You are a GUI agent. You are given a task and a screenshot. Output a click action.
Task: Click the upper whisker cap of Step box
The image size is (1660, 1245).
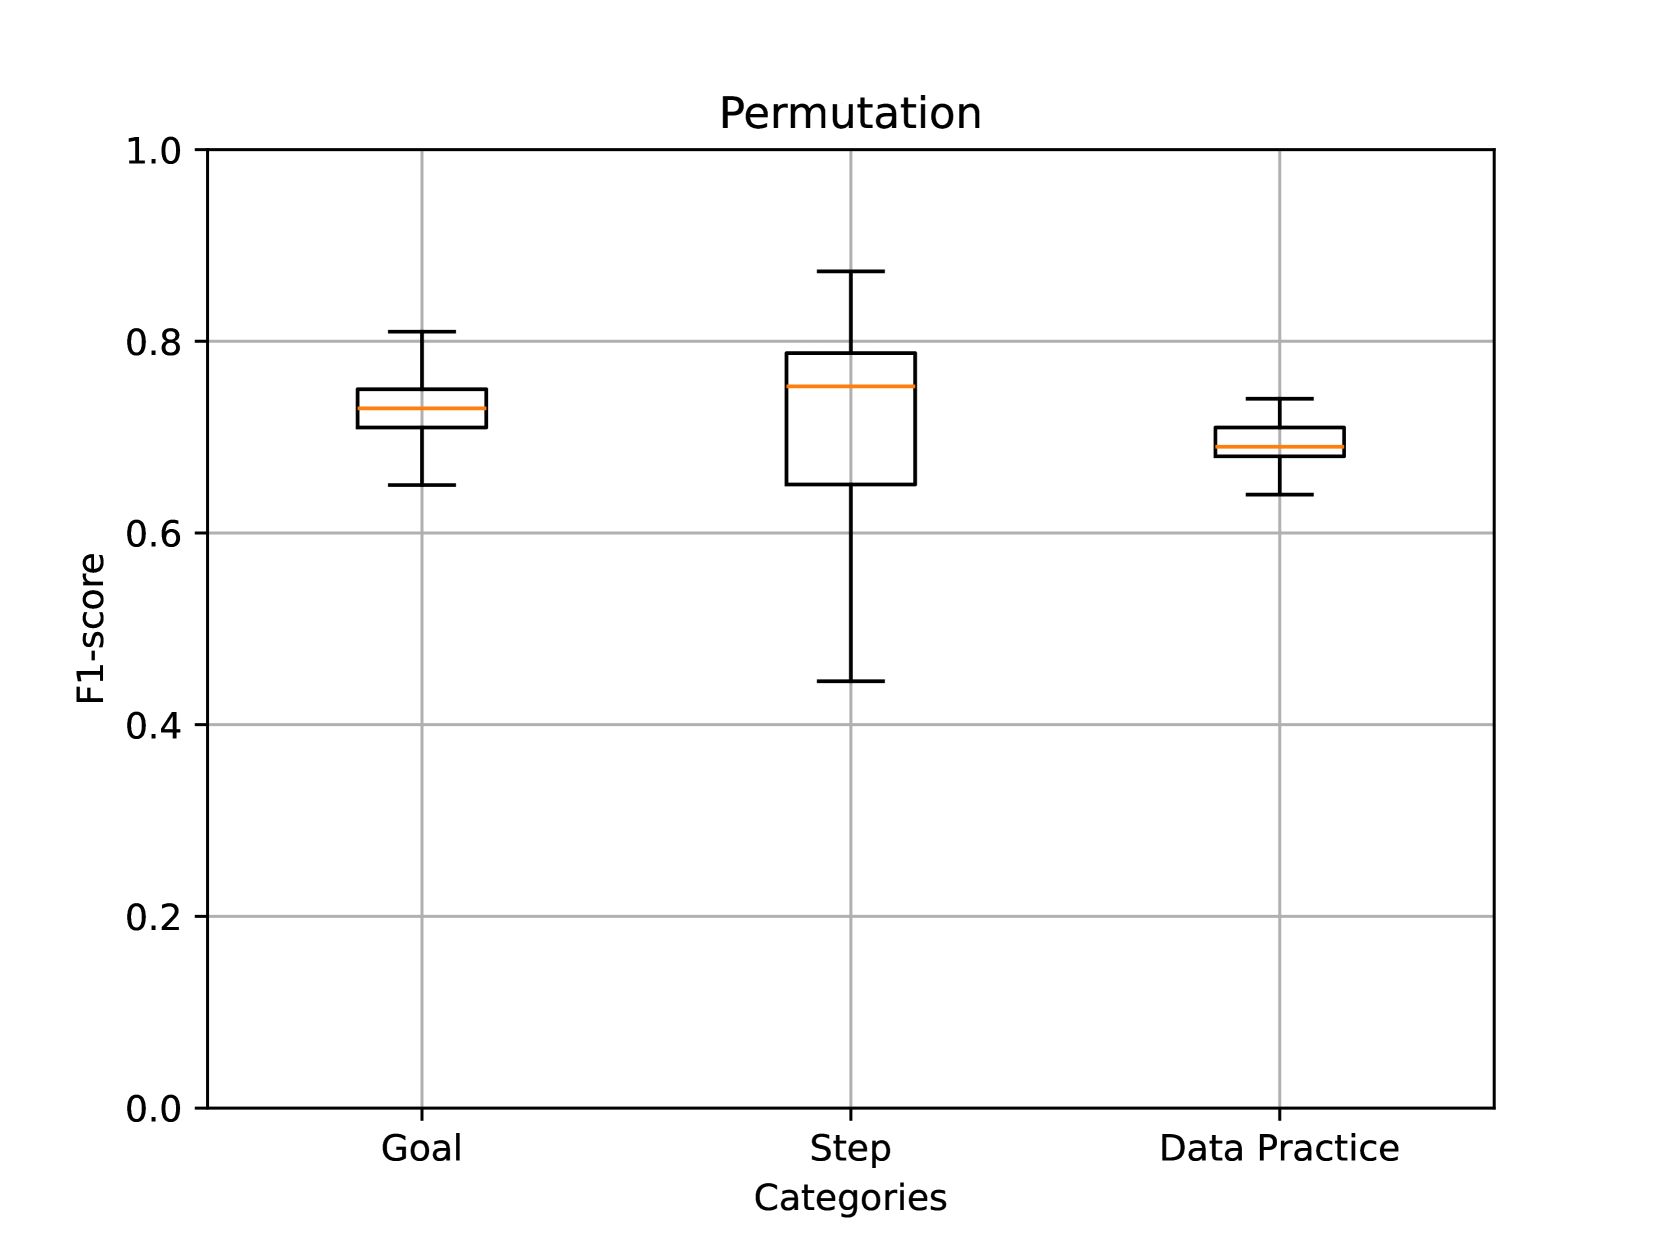pyautogui.click(x=850, y=271)
